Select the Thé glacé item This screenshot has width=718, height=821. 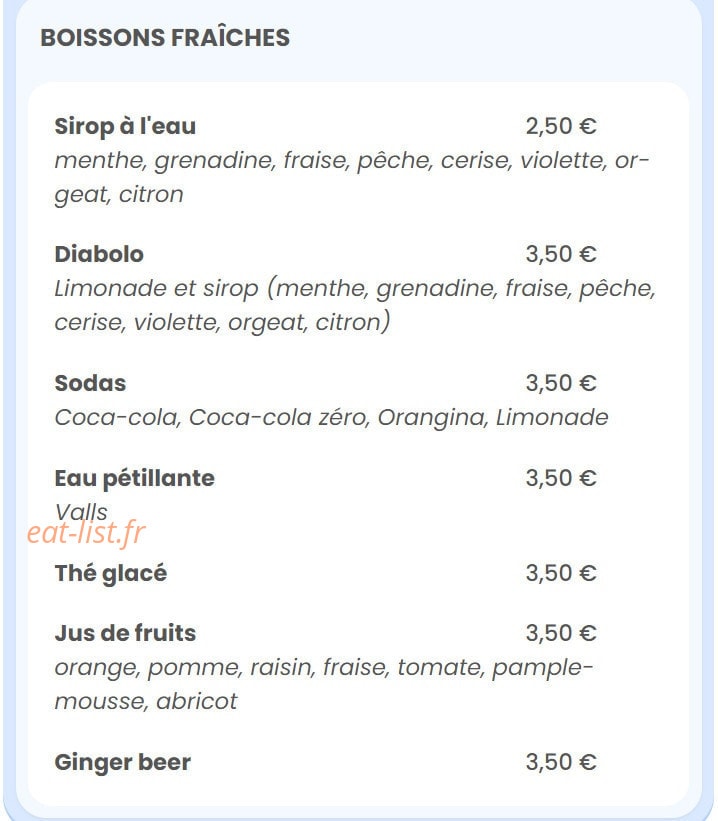[x=111, y=573]
